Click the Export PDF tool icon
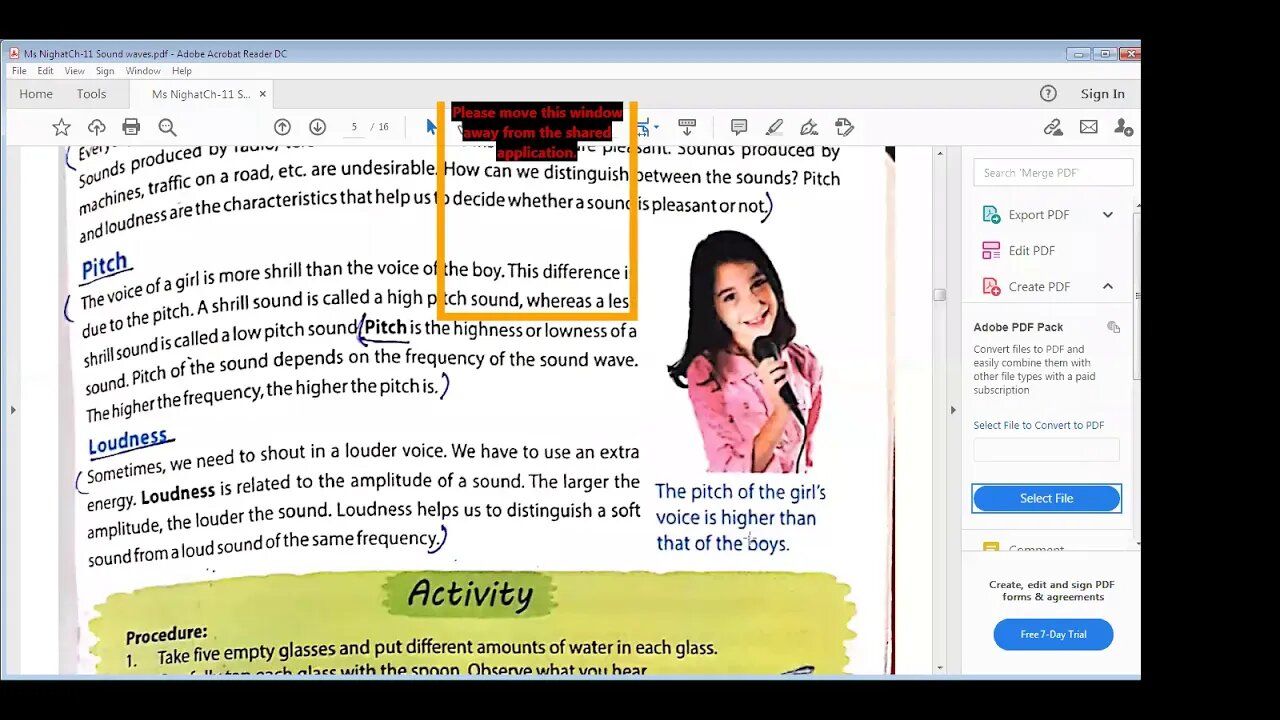Image resolution: width=1280 pixels, height=720 pixels. coord(991,214)
